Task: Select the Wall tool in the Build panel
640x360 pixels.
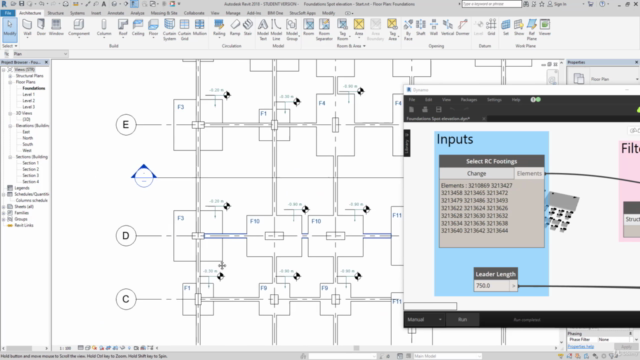Action: click(27, 27)
